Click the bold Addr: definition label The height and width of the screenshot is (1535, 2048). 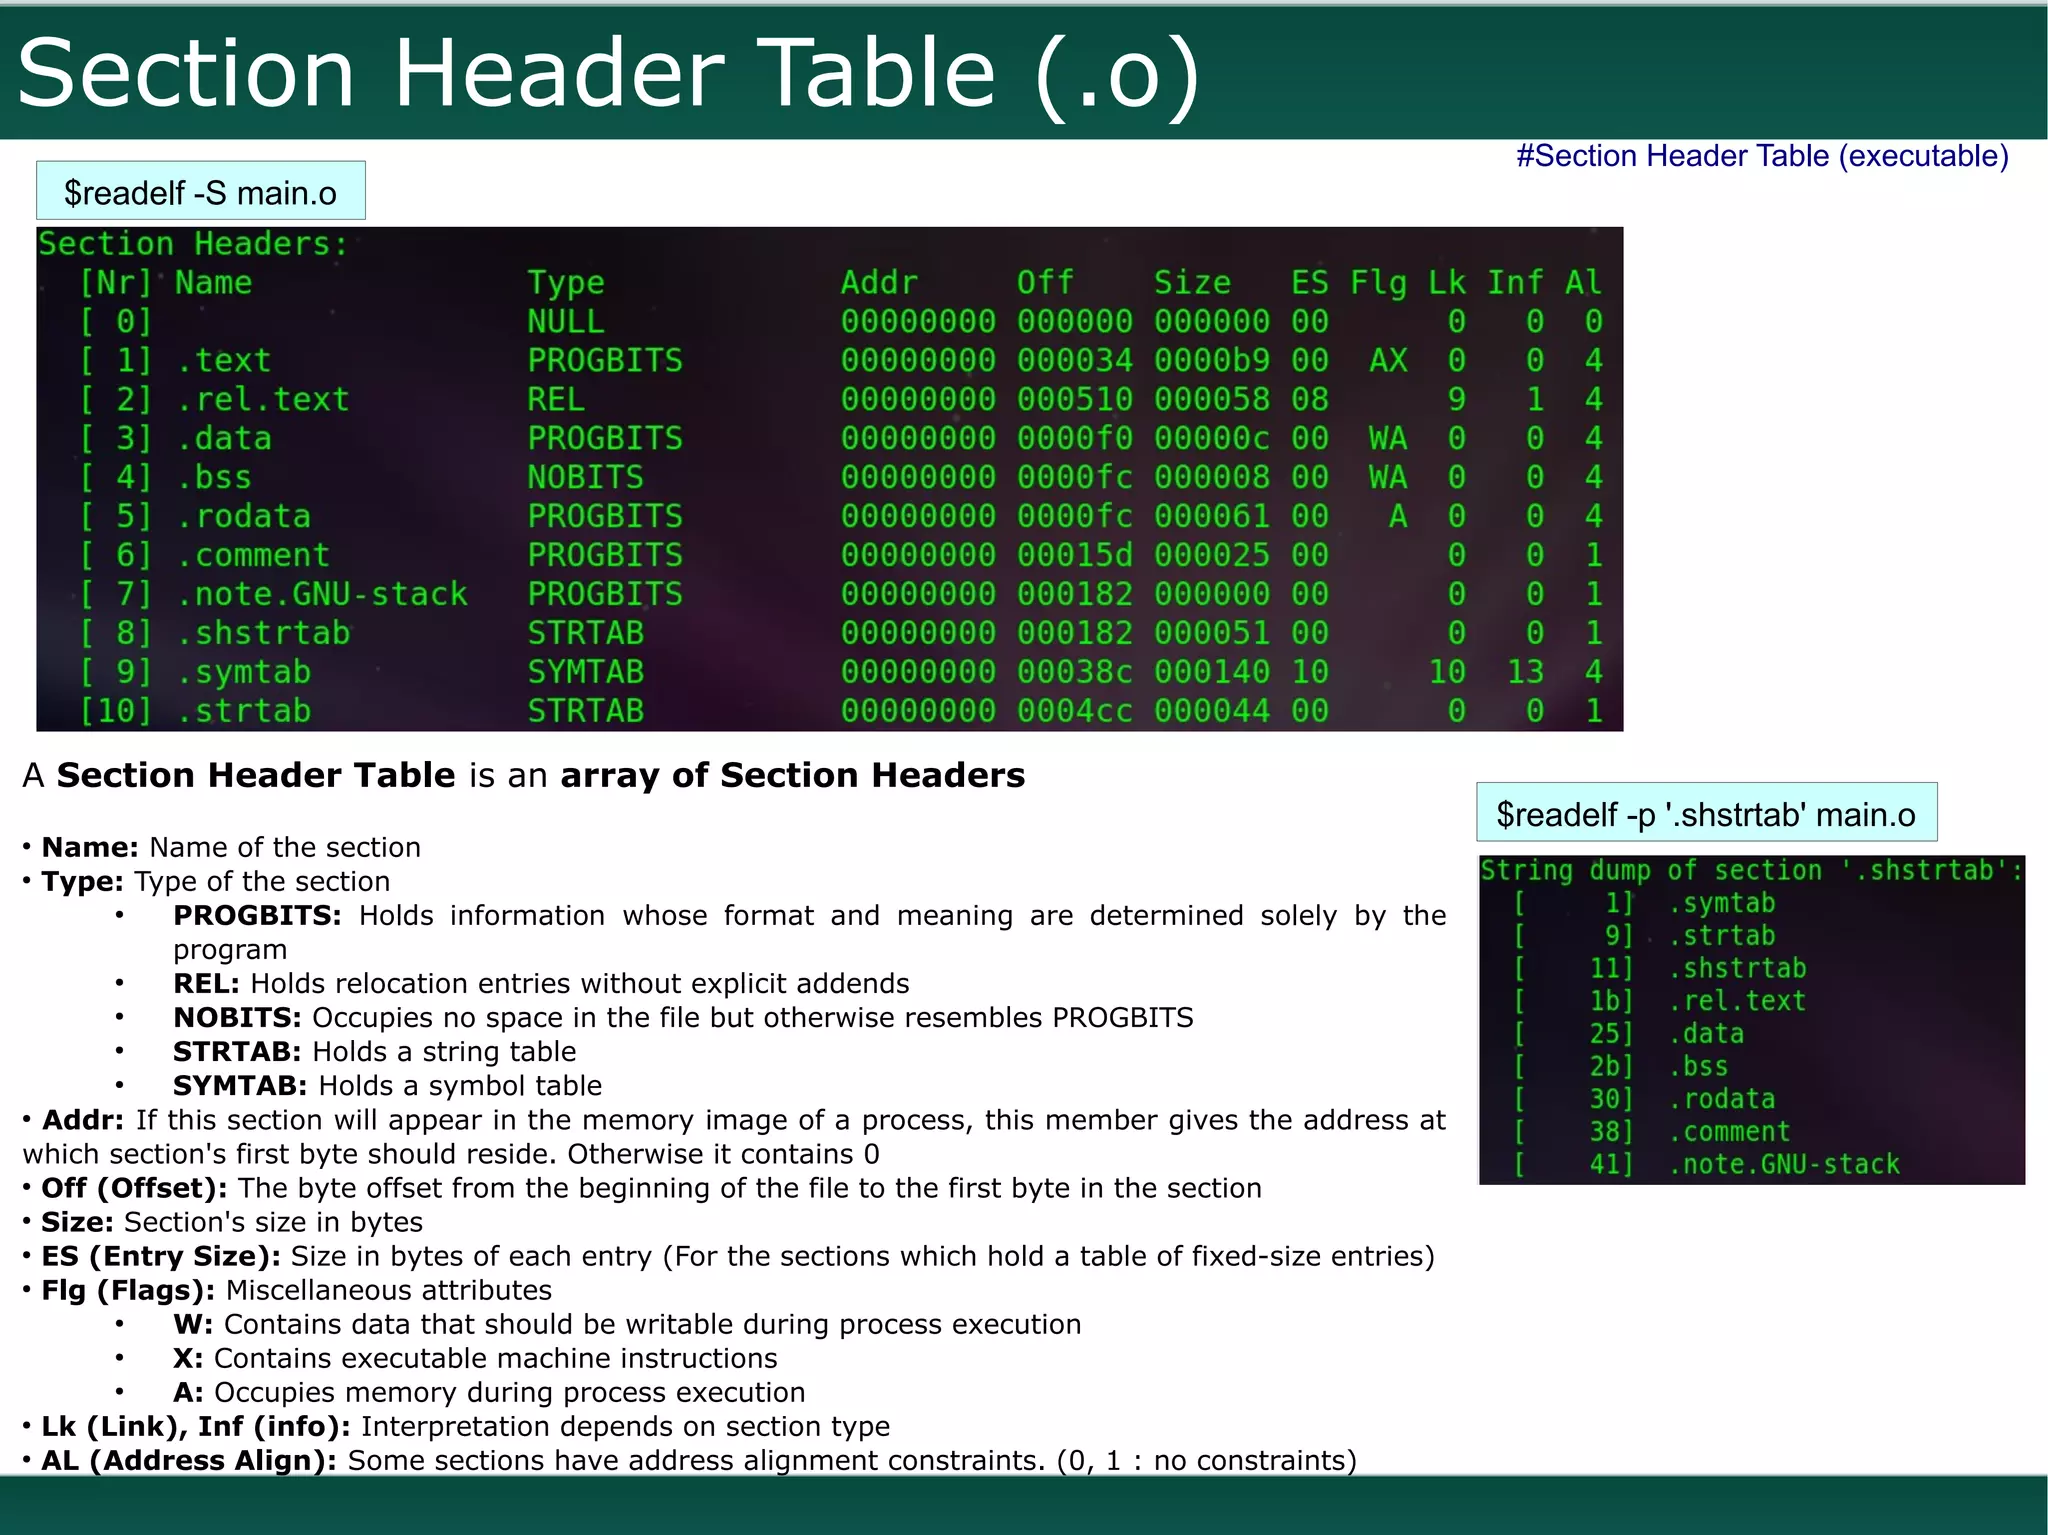pos(83,1120)
